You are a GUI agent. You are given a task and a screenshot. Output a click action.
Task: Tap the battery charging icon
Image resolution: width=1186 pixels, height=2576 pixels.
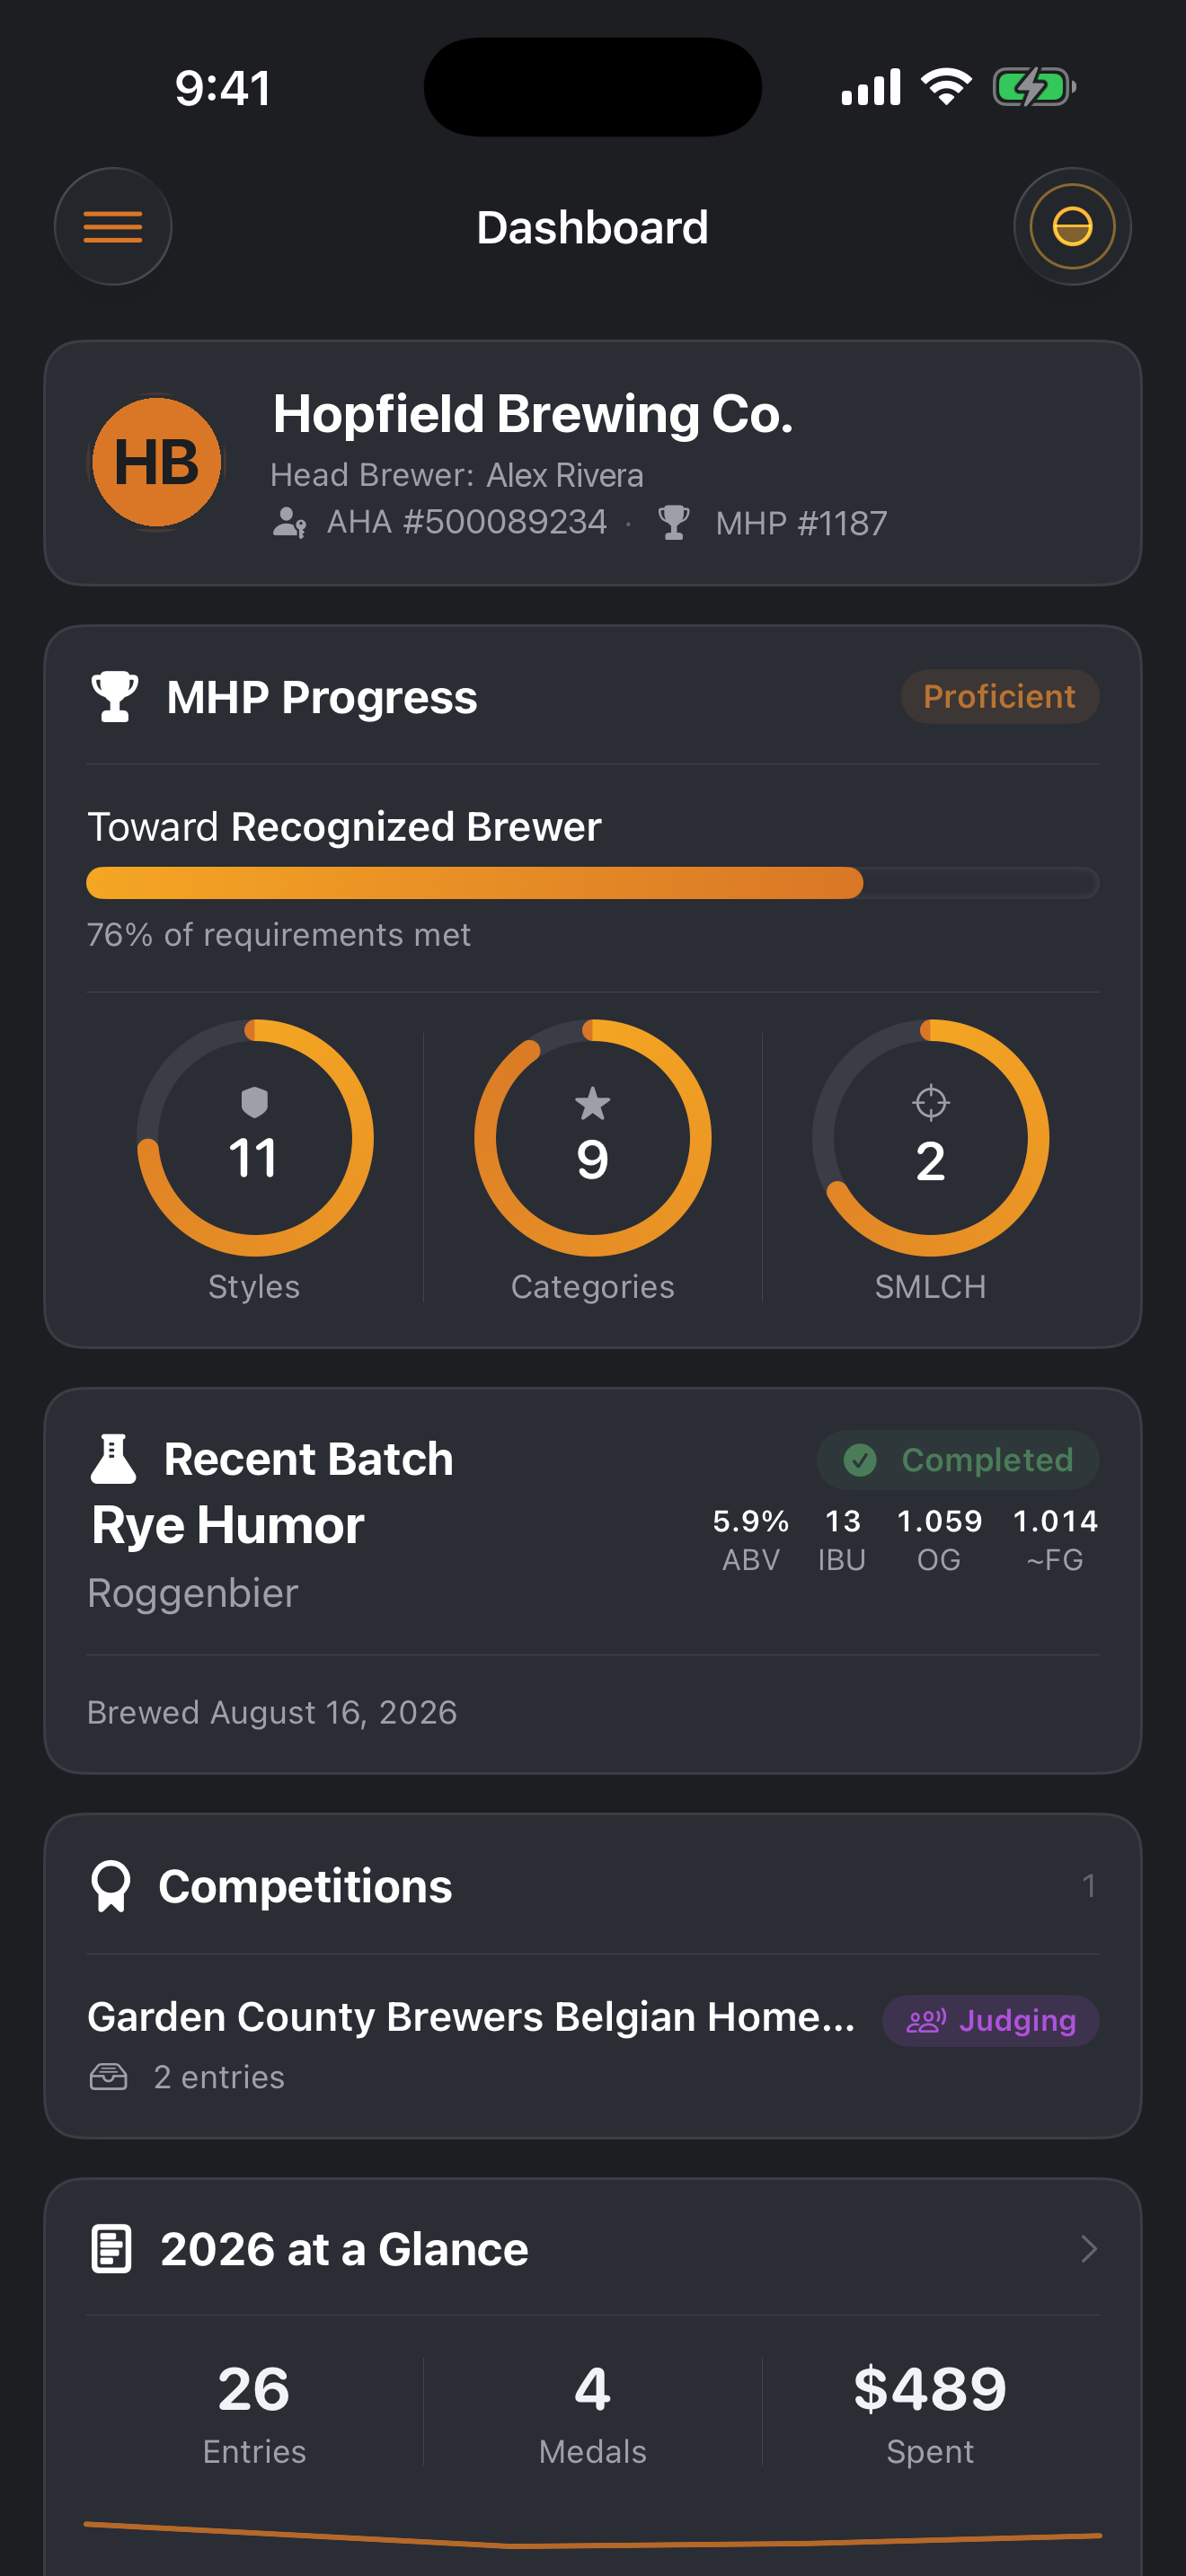tap(1034, 87)
